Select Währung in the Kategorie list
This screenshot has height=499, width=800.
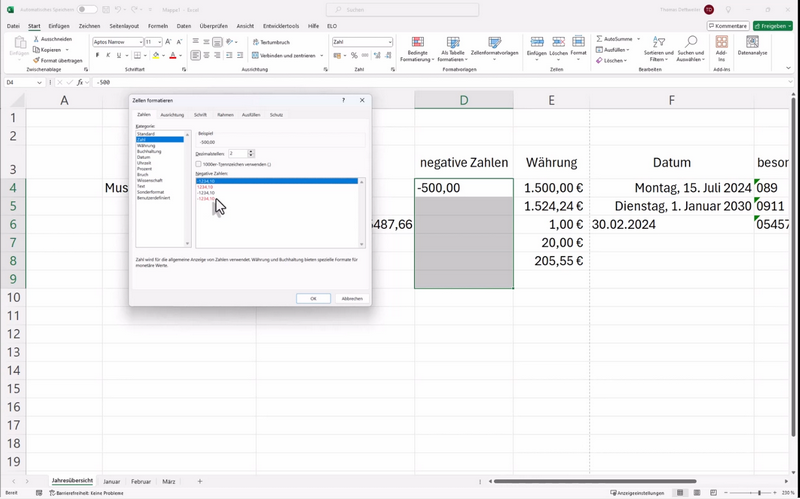pos(146,145)
